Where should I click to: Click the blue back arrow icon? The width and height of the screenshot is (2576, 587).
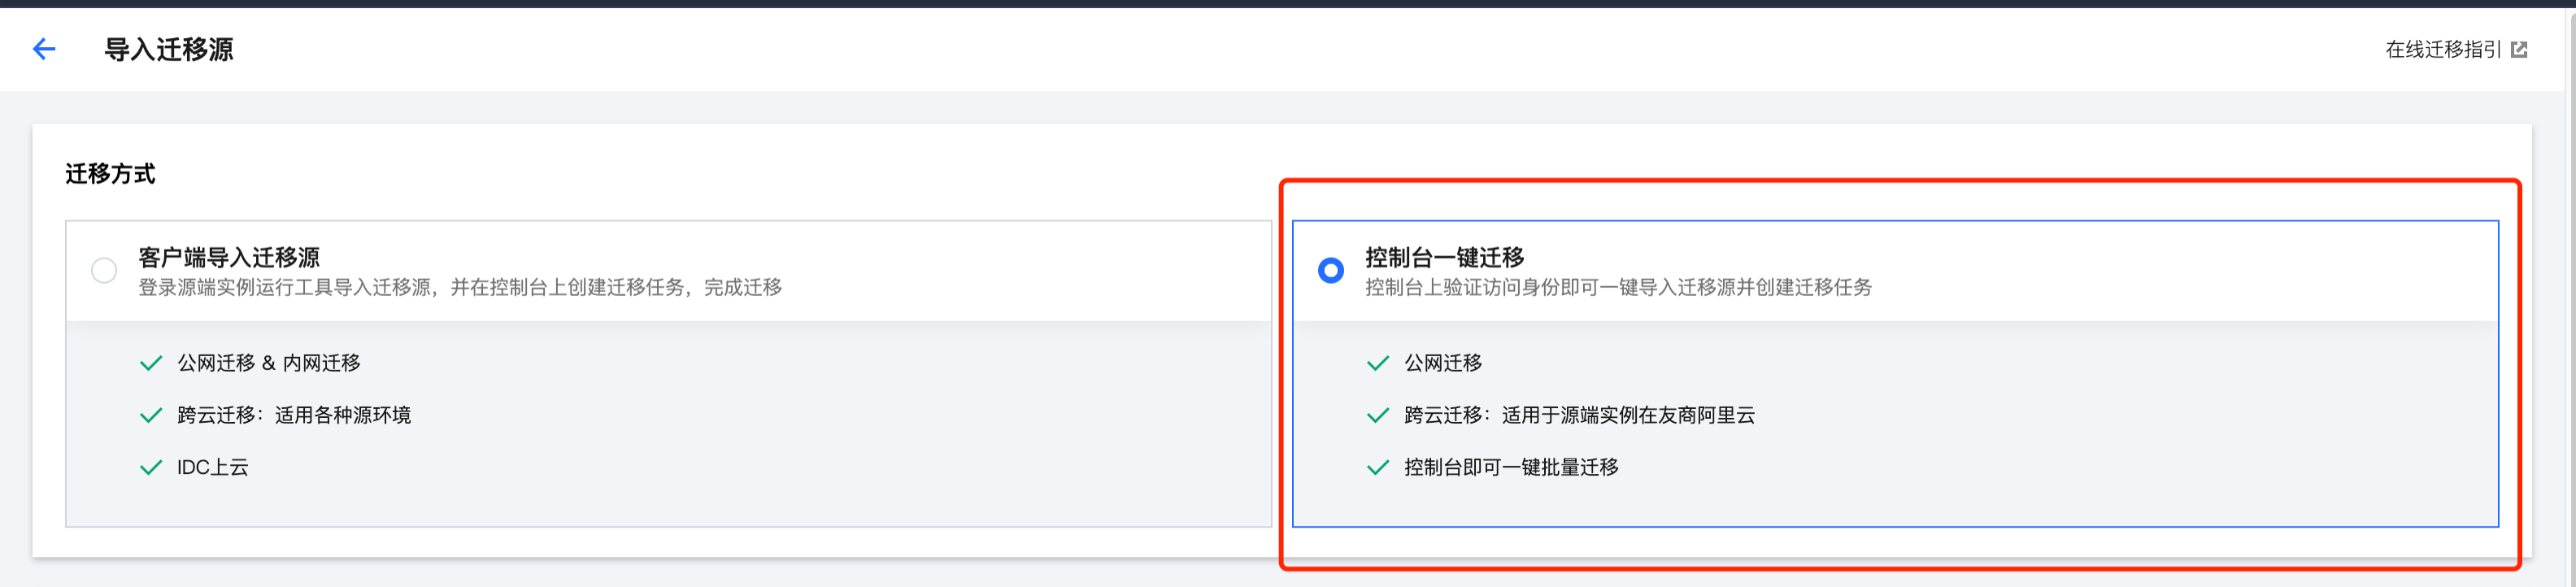(x=44, y=49)
